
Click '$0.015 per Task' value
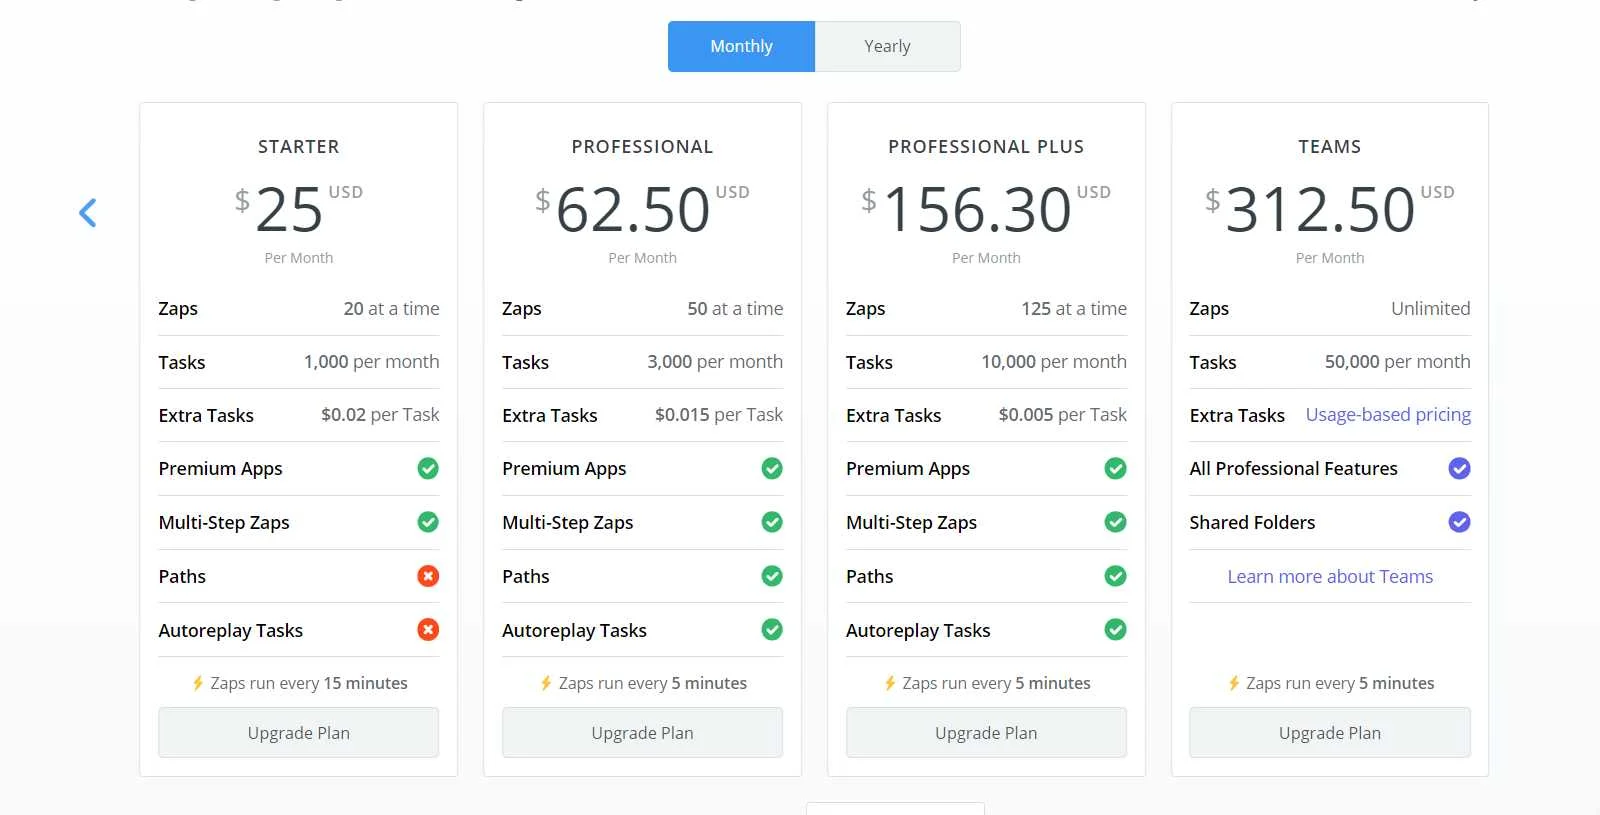pos(719,414)
